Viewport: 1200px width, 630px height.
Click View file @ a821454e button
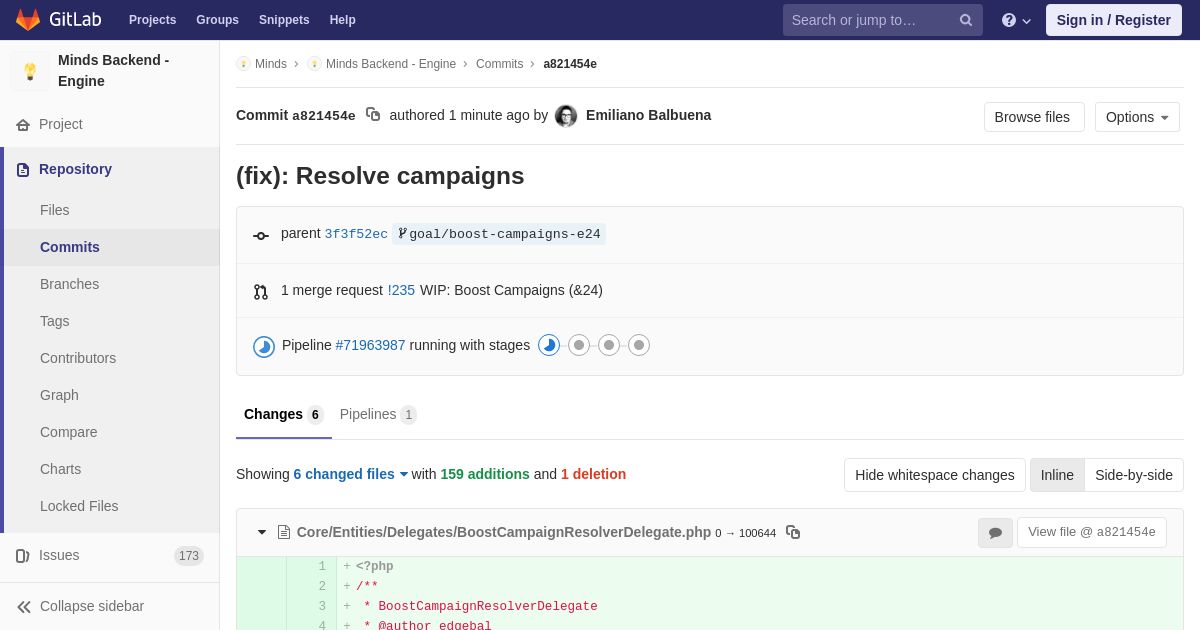point(1092,532)
